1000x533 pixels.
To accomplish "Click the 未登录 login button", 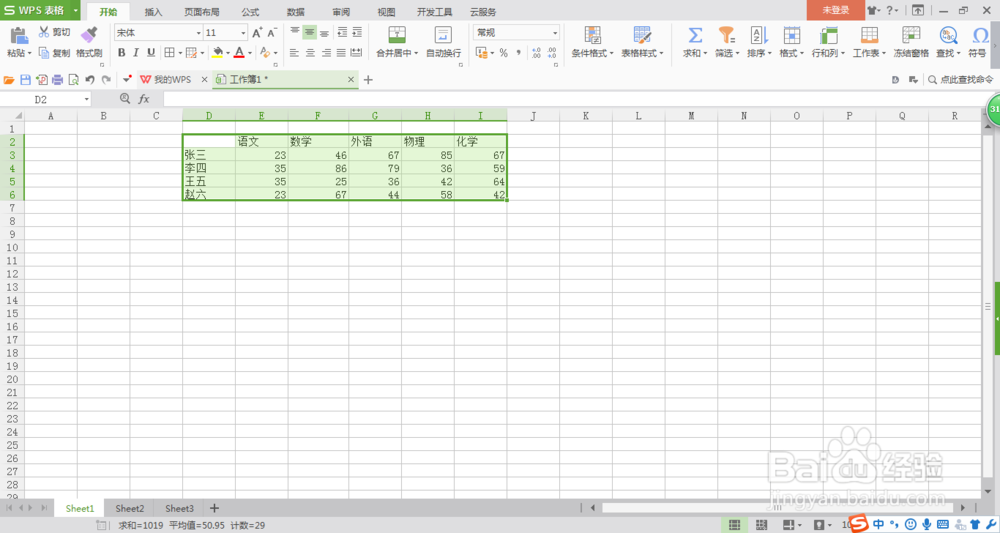I will coord(835,10).
